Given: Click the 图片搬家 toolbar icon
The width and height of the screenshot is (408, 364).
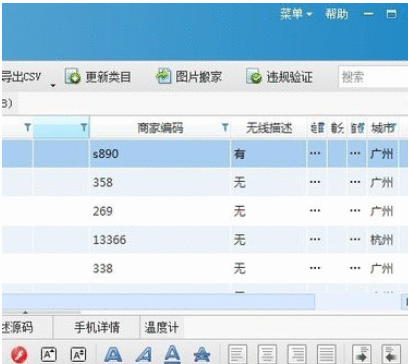Looking at the screenshot, I should (x=164, y=76).
